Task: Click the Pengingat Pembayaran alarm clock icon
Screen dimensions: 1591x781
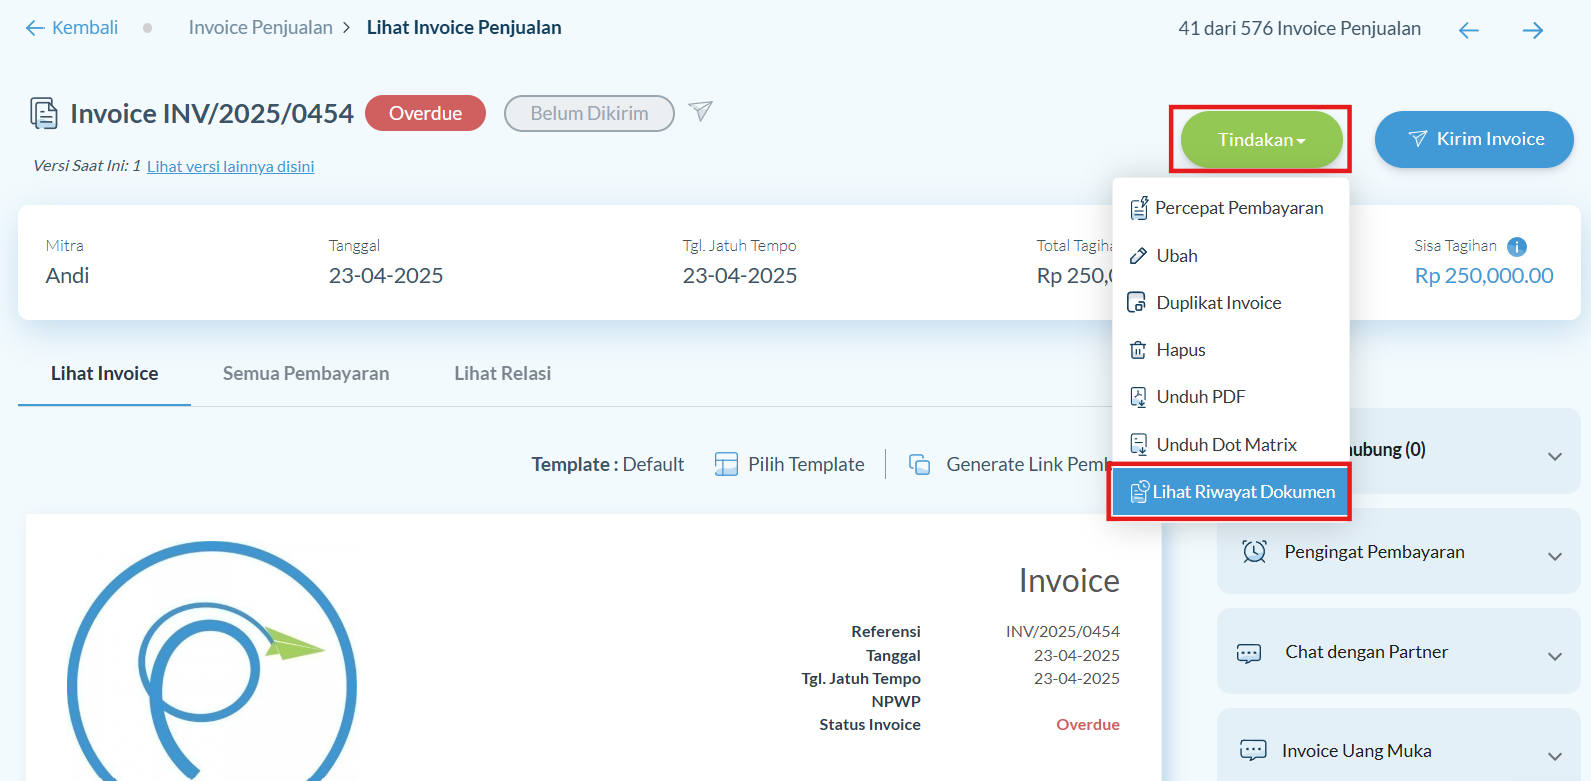Action: [x=1254, y=551]
